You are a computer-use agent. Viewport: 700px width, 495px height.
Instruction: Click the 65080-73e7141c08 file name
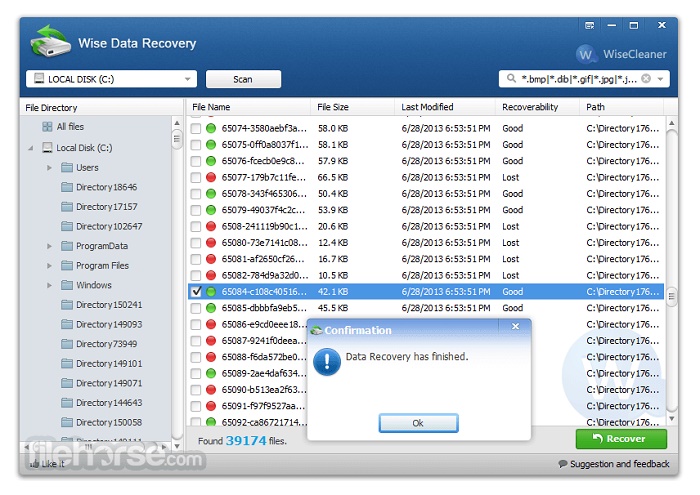265,243
